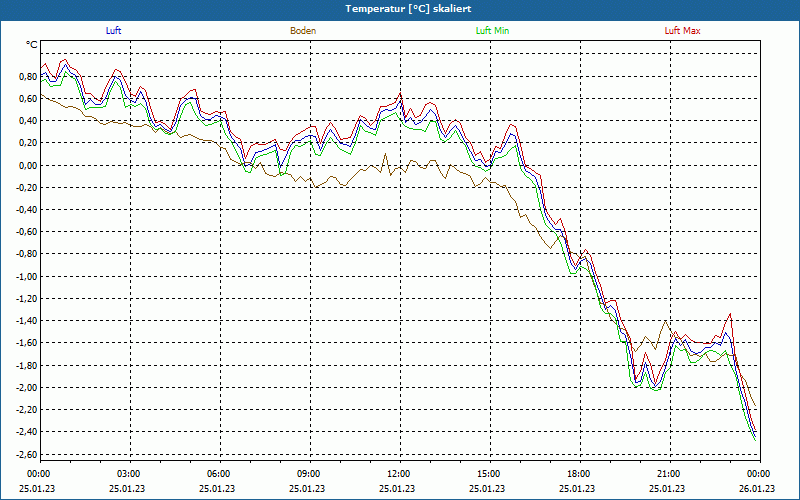The height and width of the screenshot is (500, 800).
Task: Click the 0,60 y-axis value
Action: (x=29, y=98)
